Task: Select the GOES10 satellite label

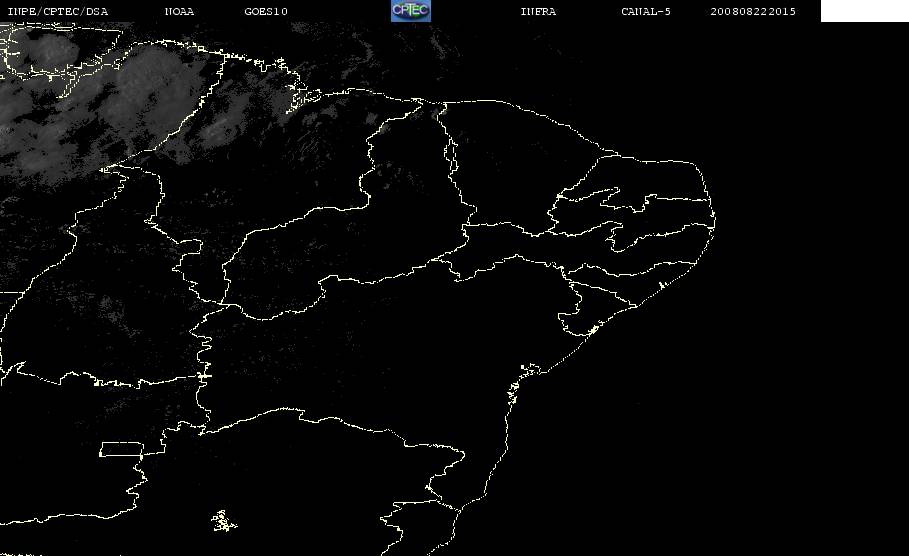Action: (266, 12)
